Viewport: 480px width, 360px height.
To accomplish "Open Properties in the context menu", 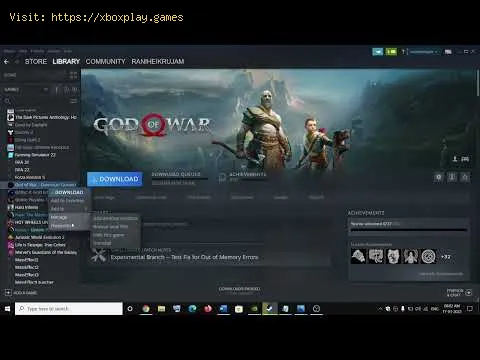I will tap(69, 226).
